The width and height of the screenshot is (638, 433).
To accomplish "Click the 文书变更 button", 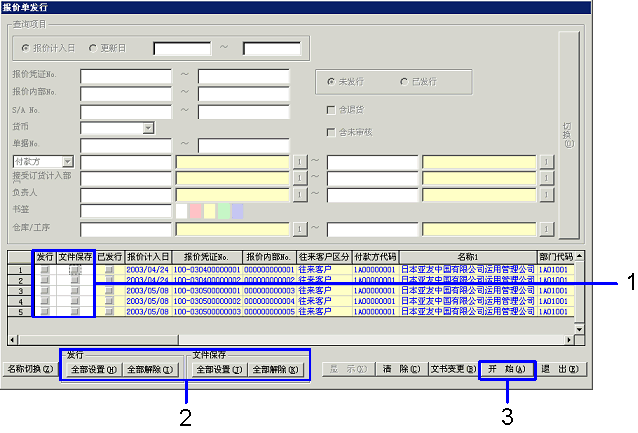I will point(450,369).
